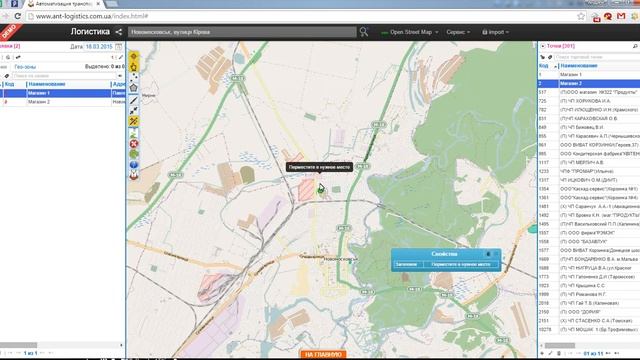Click the red X delete icon in the map toolbar
Image resolution: width=640 pixels, height=360 pixels.
[x=134, y=144]
